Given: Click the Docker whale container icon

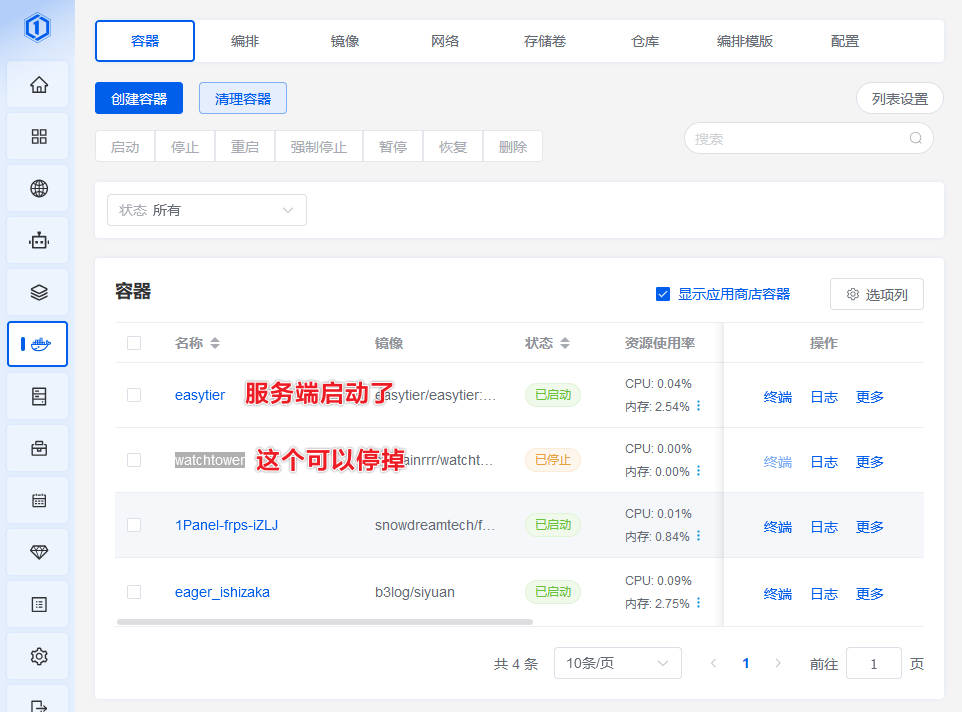Looking at the screenshot, I should (37, 344).
